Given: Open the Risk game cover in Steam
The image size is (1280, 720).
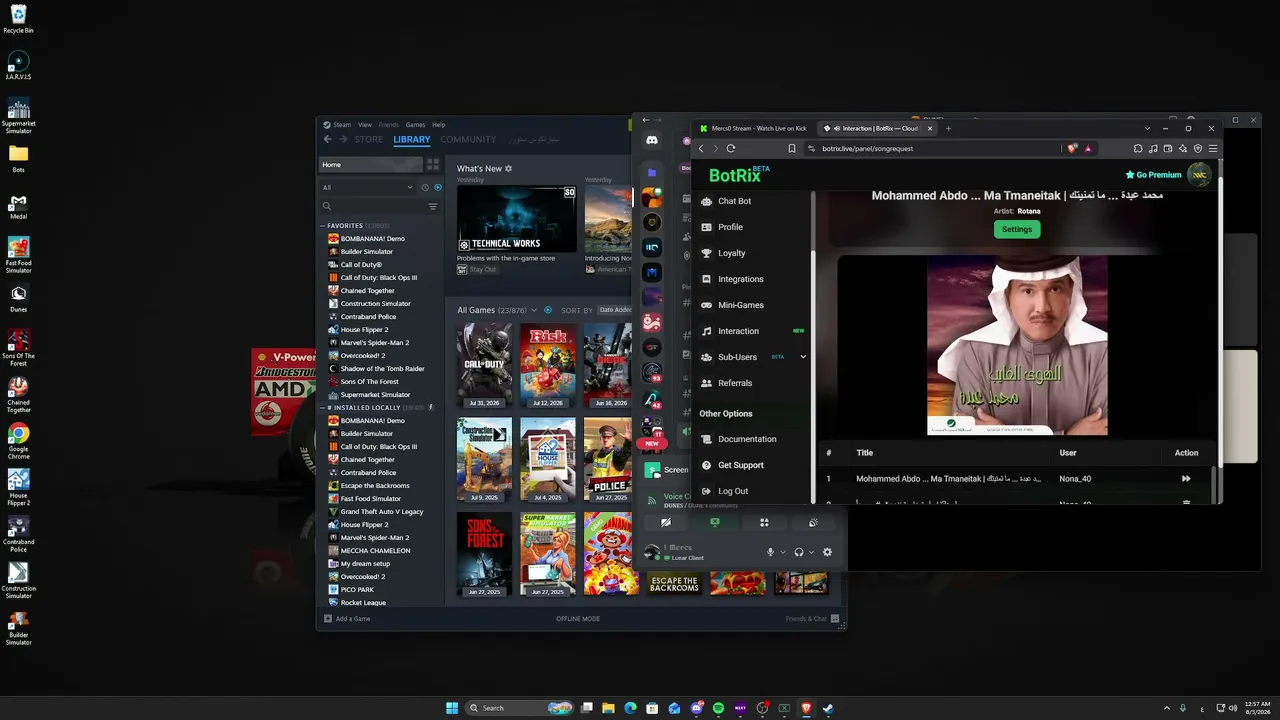Looking at the screenshot, I should click(x=548, y=365).
